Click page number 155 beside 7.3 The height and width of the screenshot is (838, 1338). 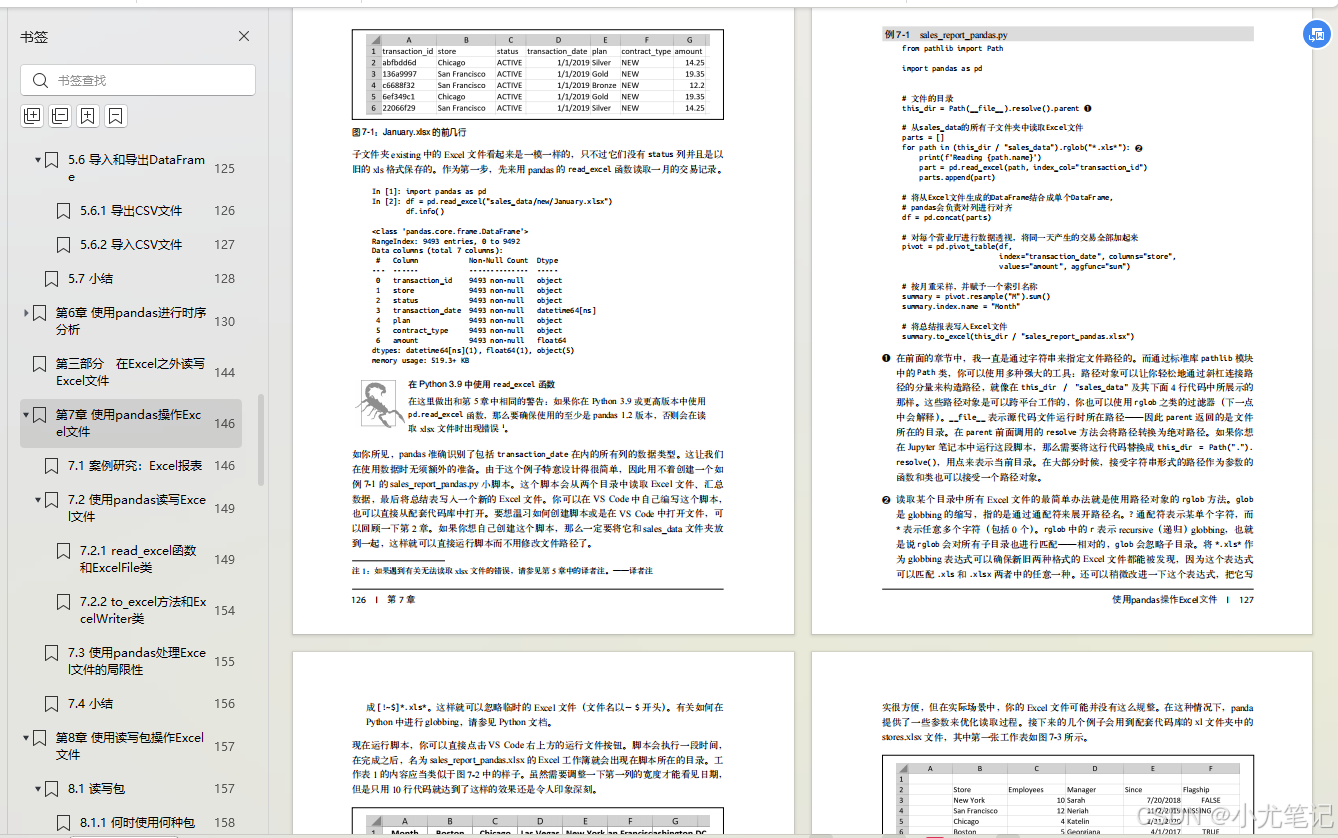[x=225, y=661]
